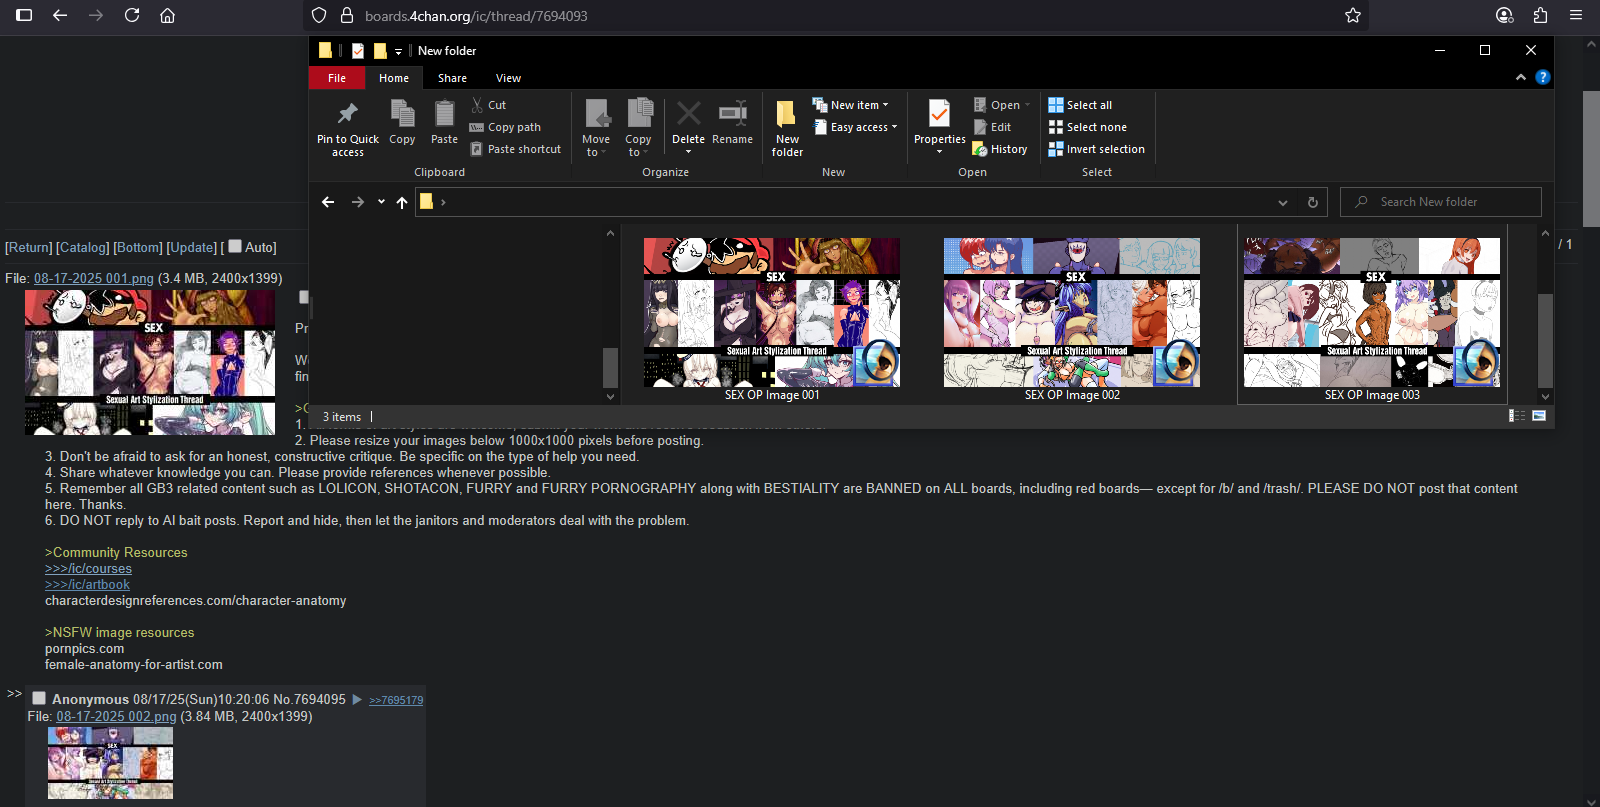This screenshot has width=1600, height=807.
Task: Expand the address bar history dropdown
Action: (1283, 202)
